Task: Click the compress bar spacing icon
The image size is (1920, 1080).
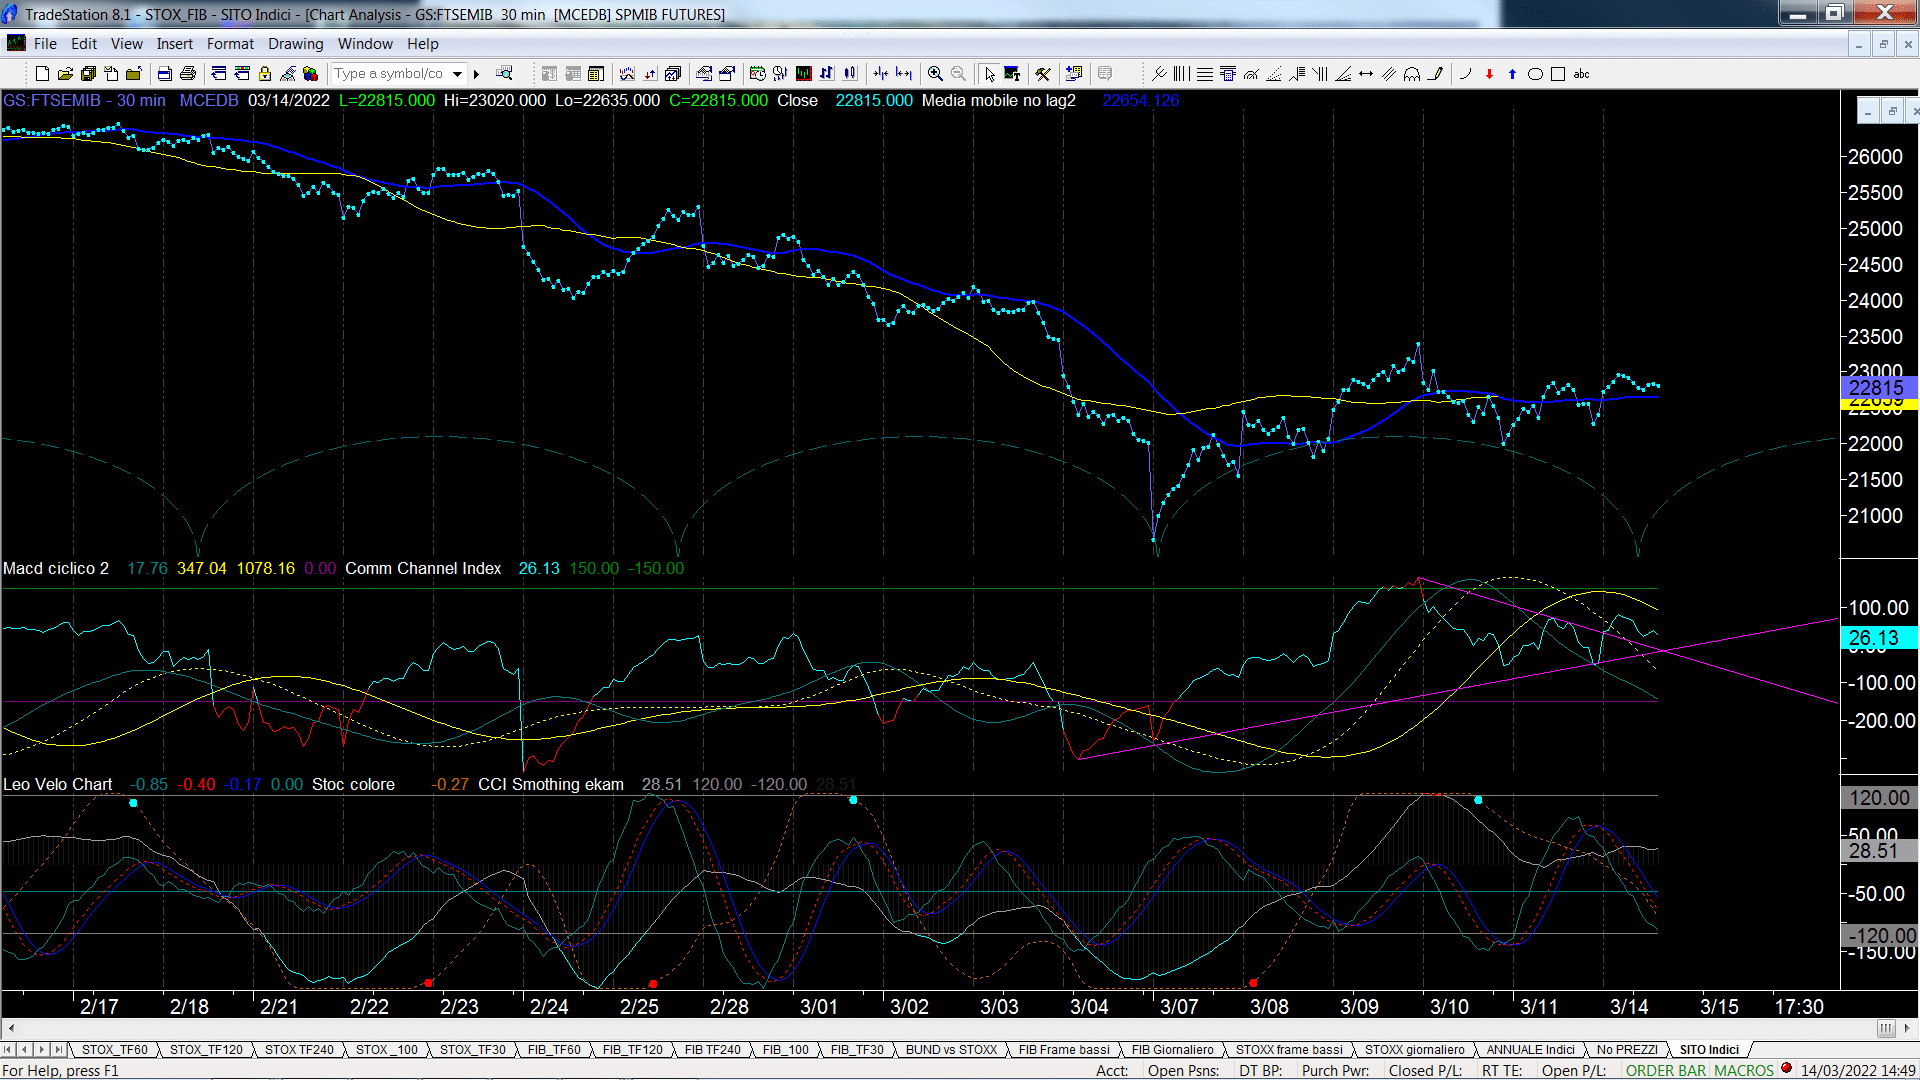Action: pos(880,74)
